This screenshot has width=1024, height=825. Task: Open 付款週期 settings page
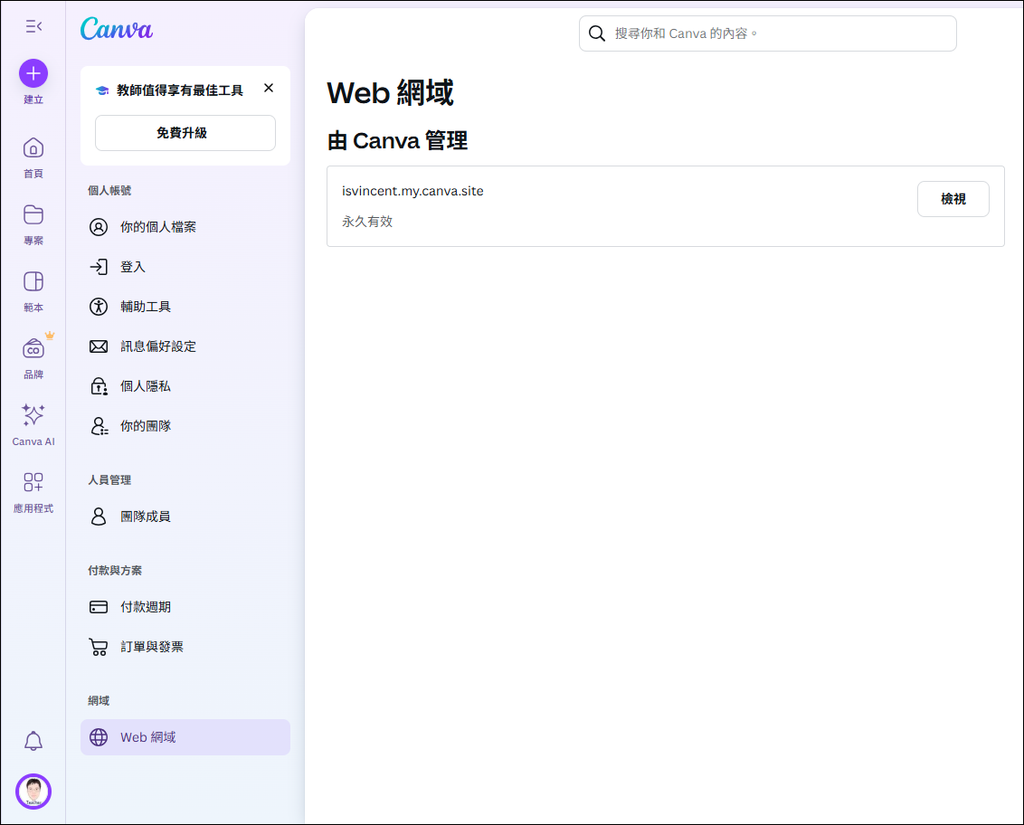pos(185,607)
